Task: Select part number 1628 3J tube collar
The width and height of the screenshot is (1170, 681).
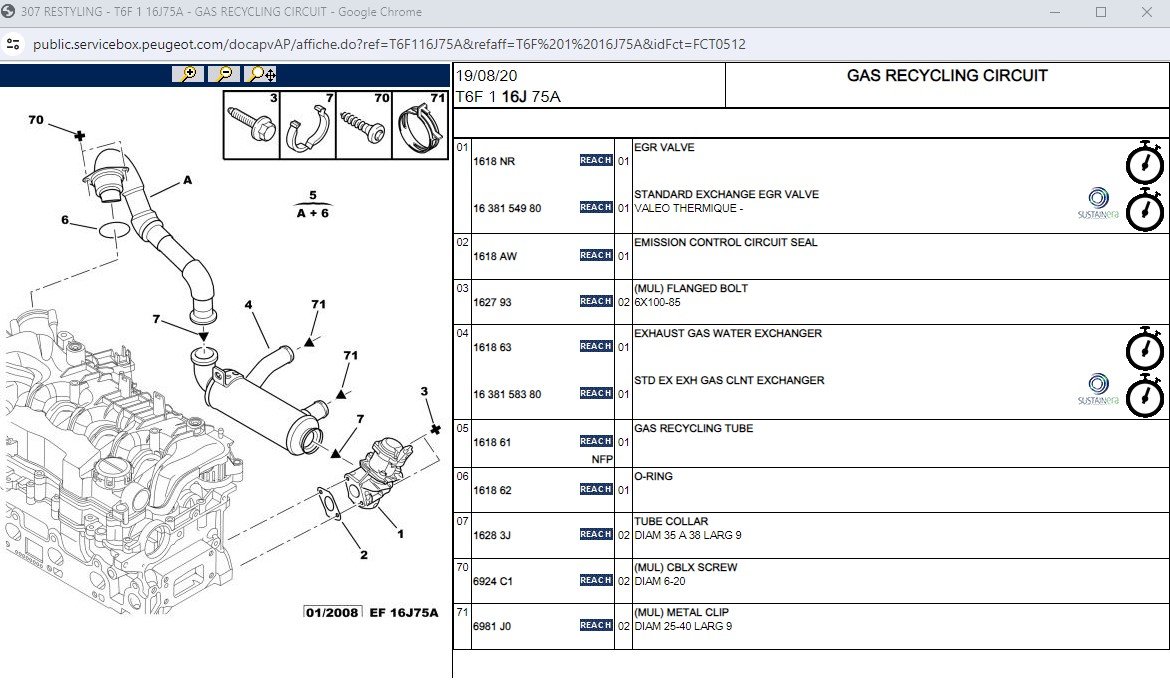Action: pos(492,536)
